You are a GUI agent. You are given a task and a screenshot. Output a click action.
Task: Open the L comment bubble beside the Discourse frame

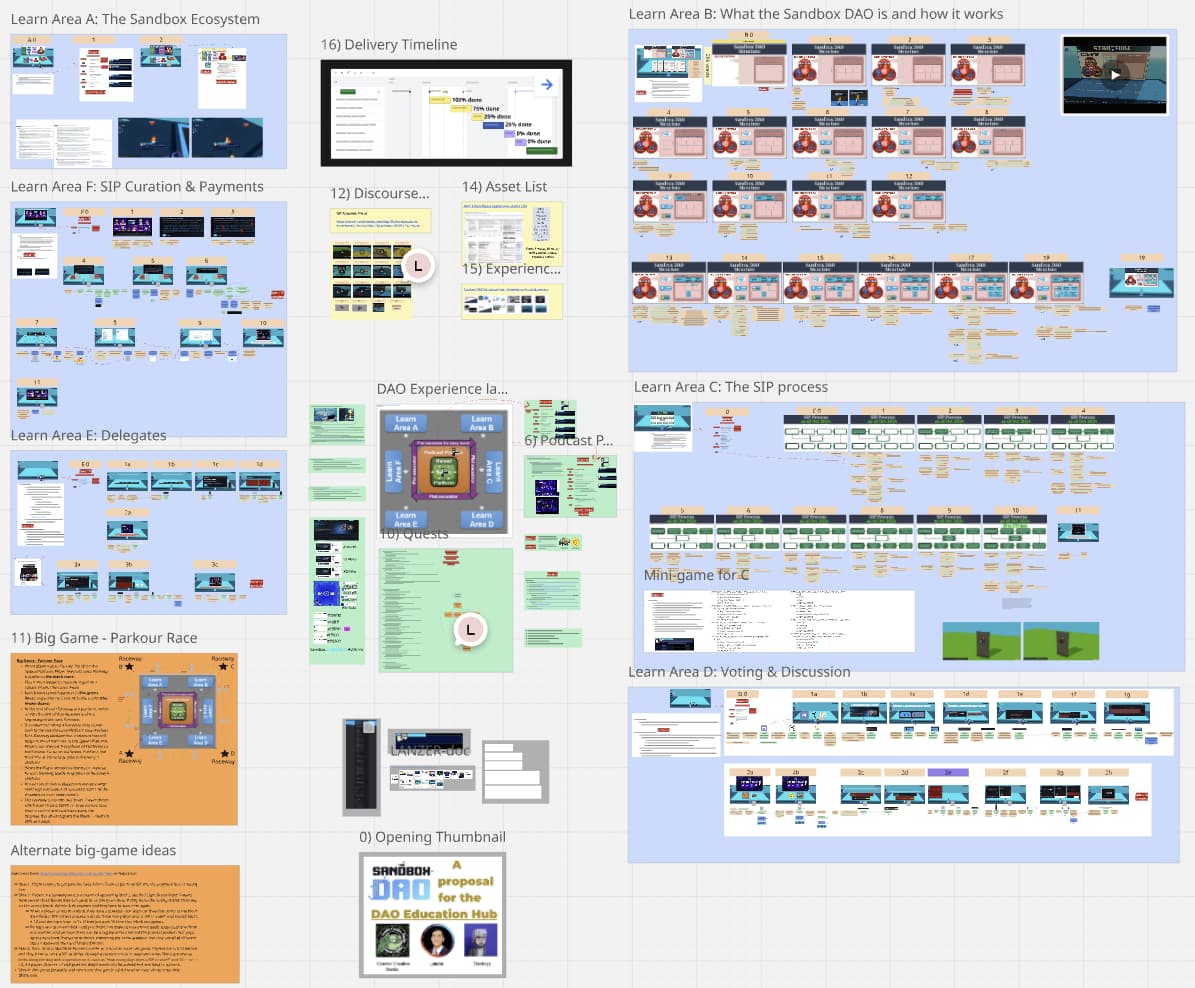418,266
